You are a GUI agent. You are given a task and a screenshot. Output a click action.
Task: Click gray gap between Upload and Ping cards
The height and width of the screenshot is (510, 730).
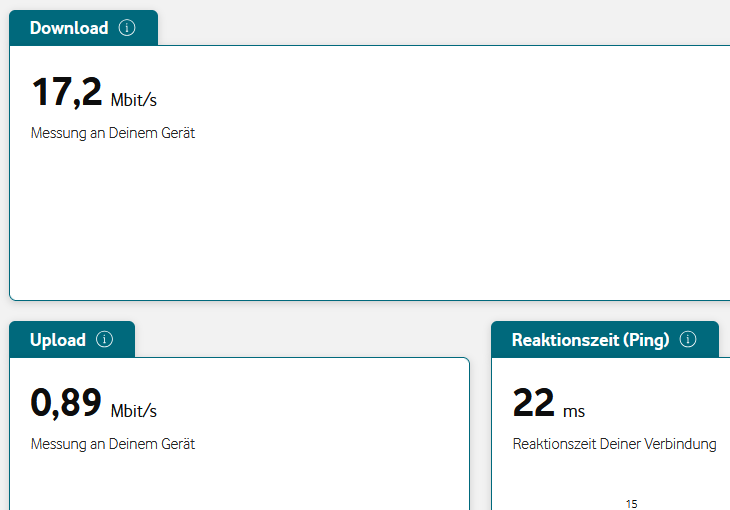coord(480,430)
